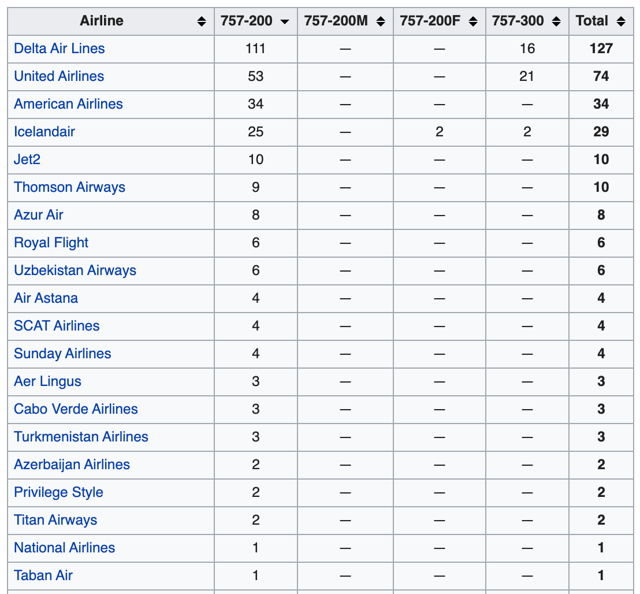Visit the Jet2 article
The width and height of the screenshot is (640, 594).
(x=27, y=159)
